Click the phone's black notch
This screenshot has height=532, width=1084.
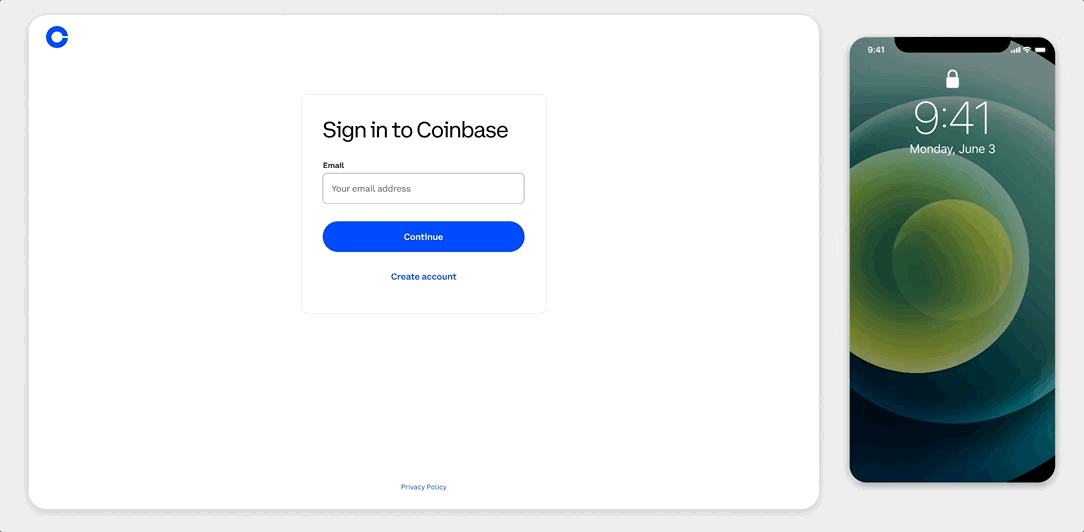(952, 44)
